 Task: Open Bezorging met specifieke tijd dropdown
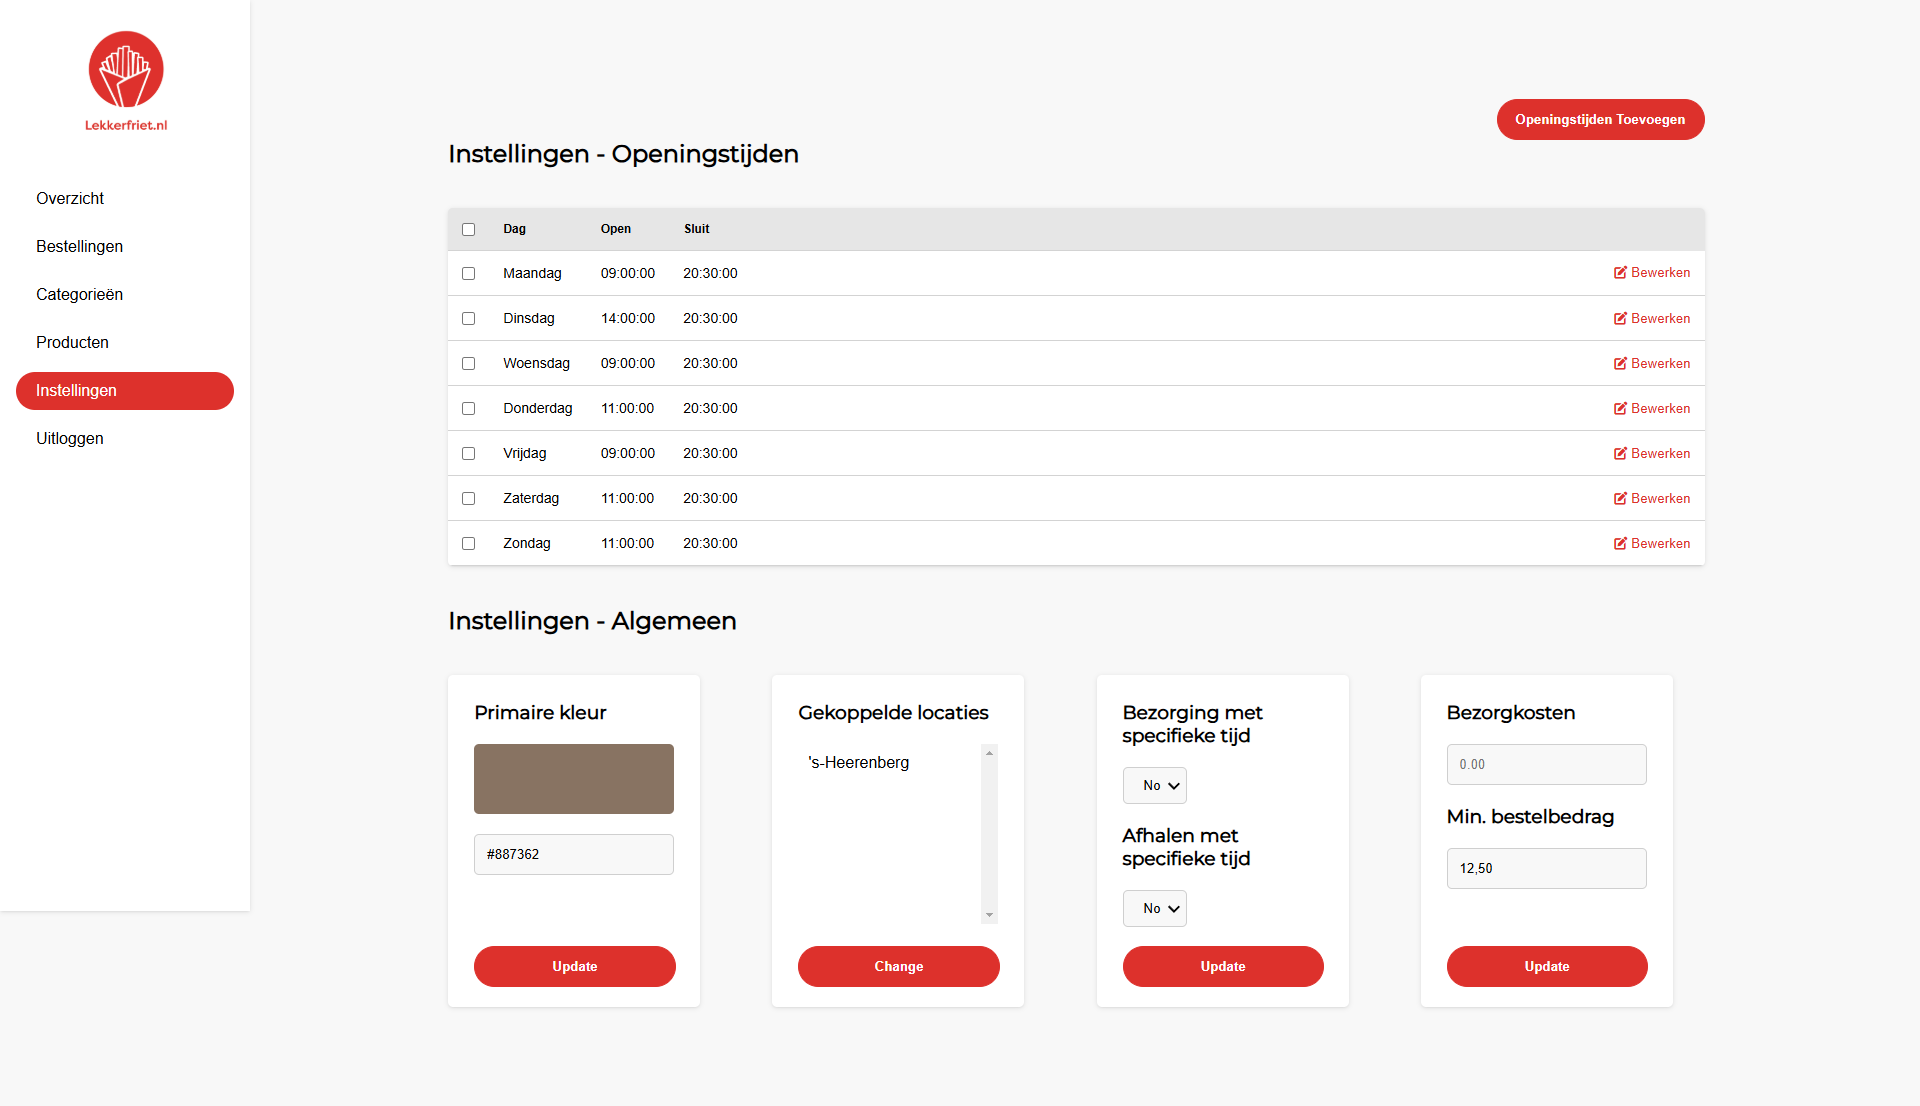coord(1154,786)
